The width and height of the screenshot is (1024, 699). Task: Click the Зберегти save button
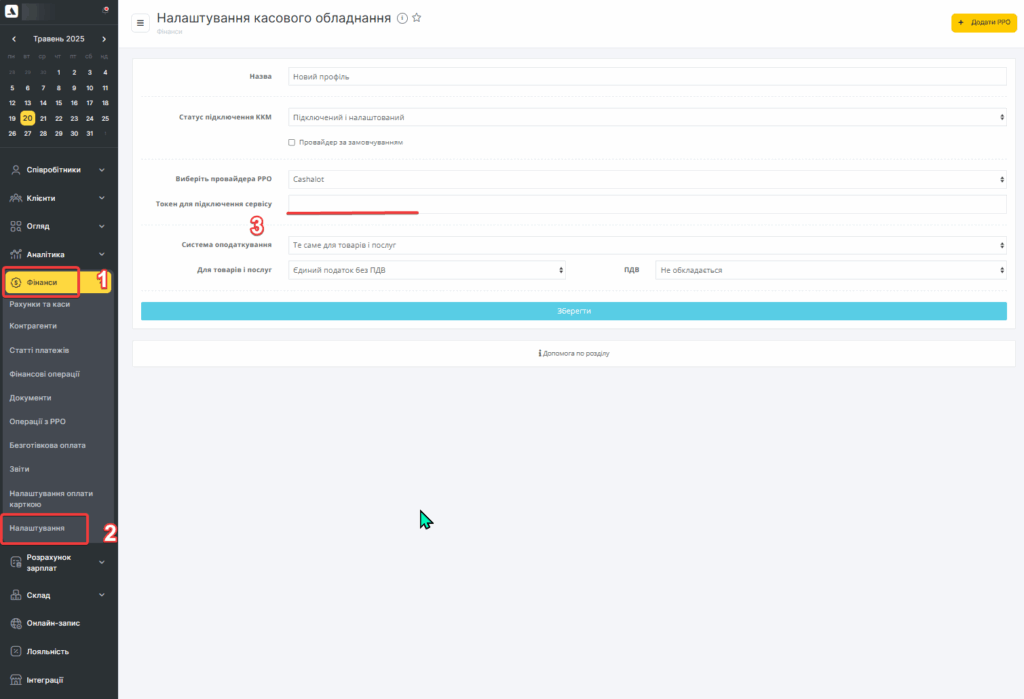(x=573, y=311)
